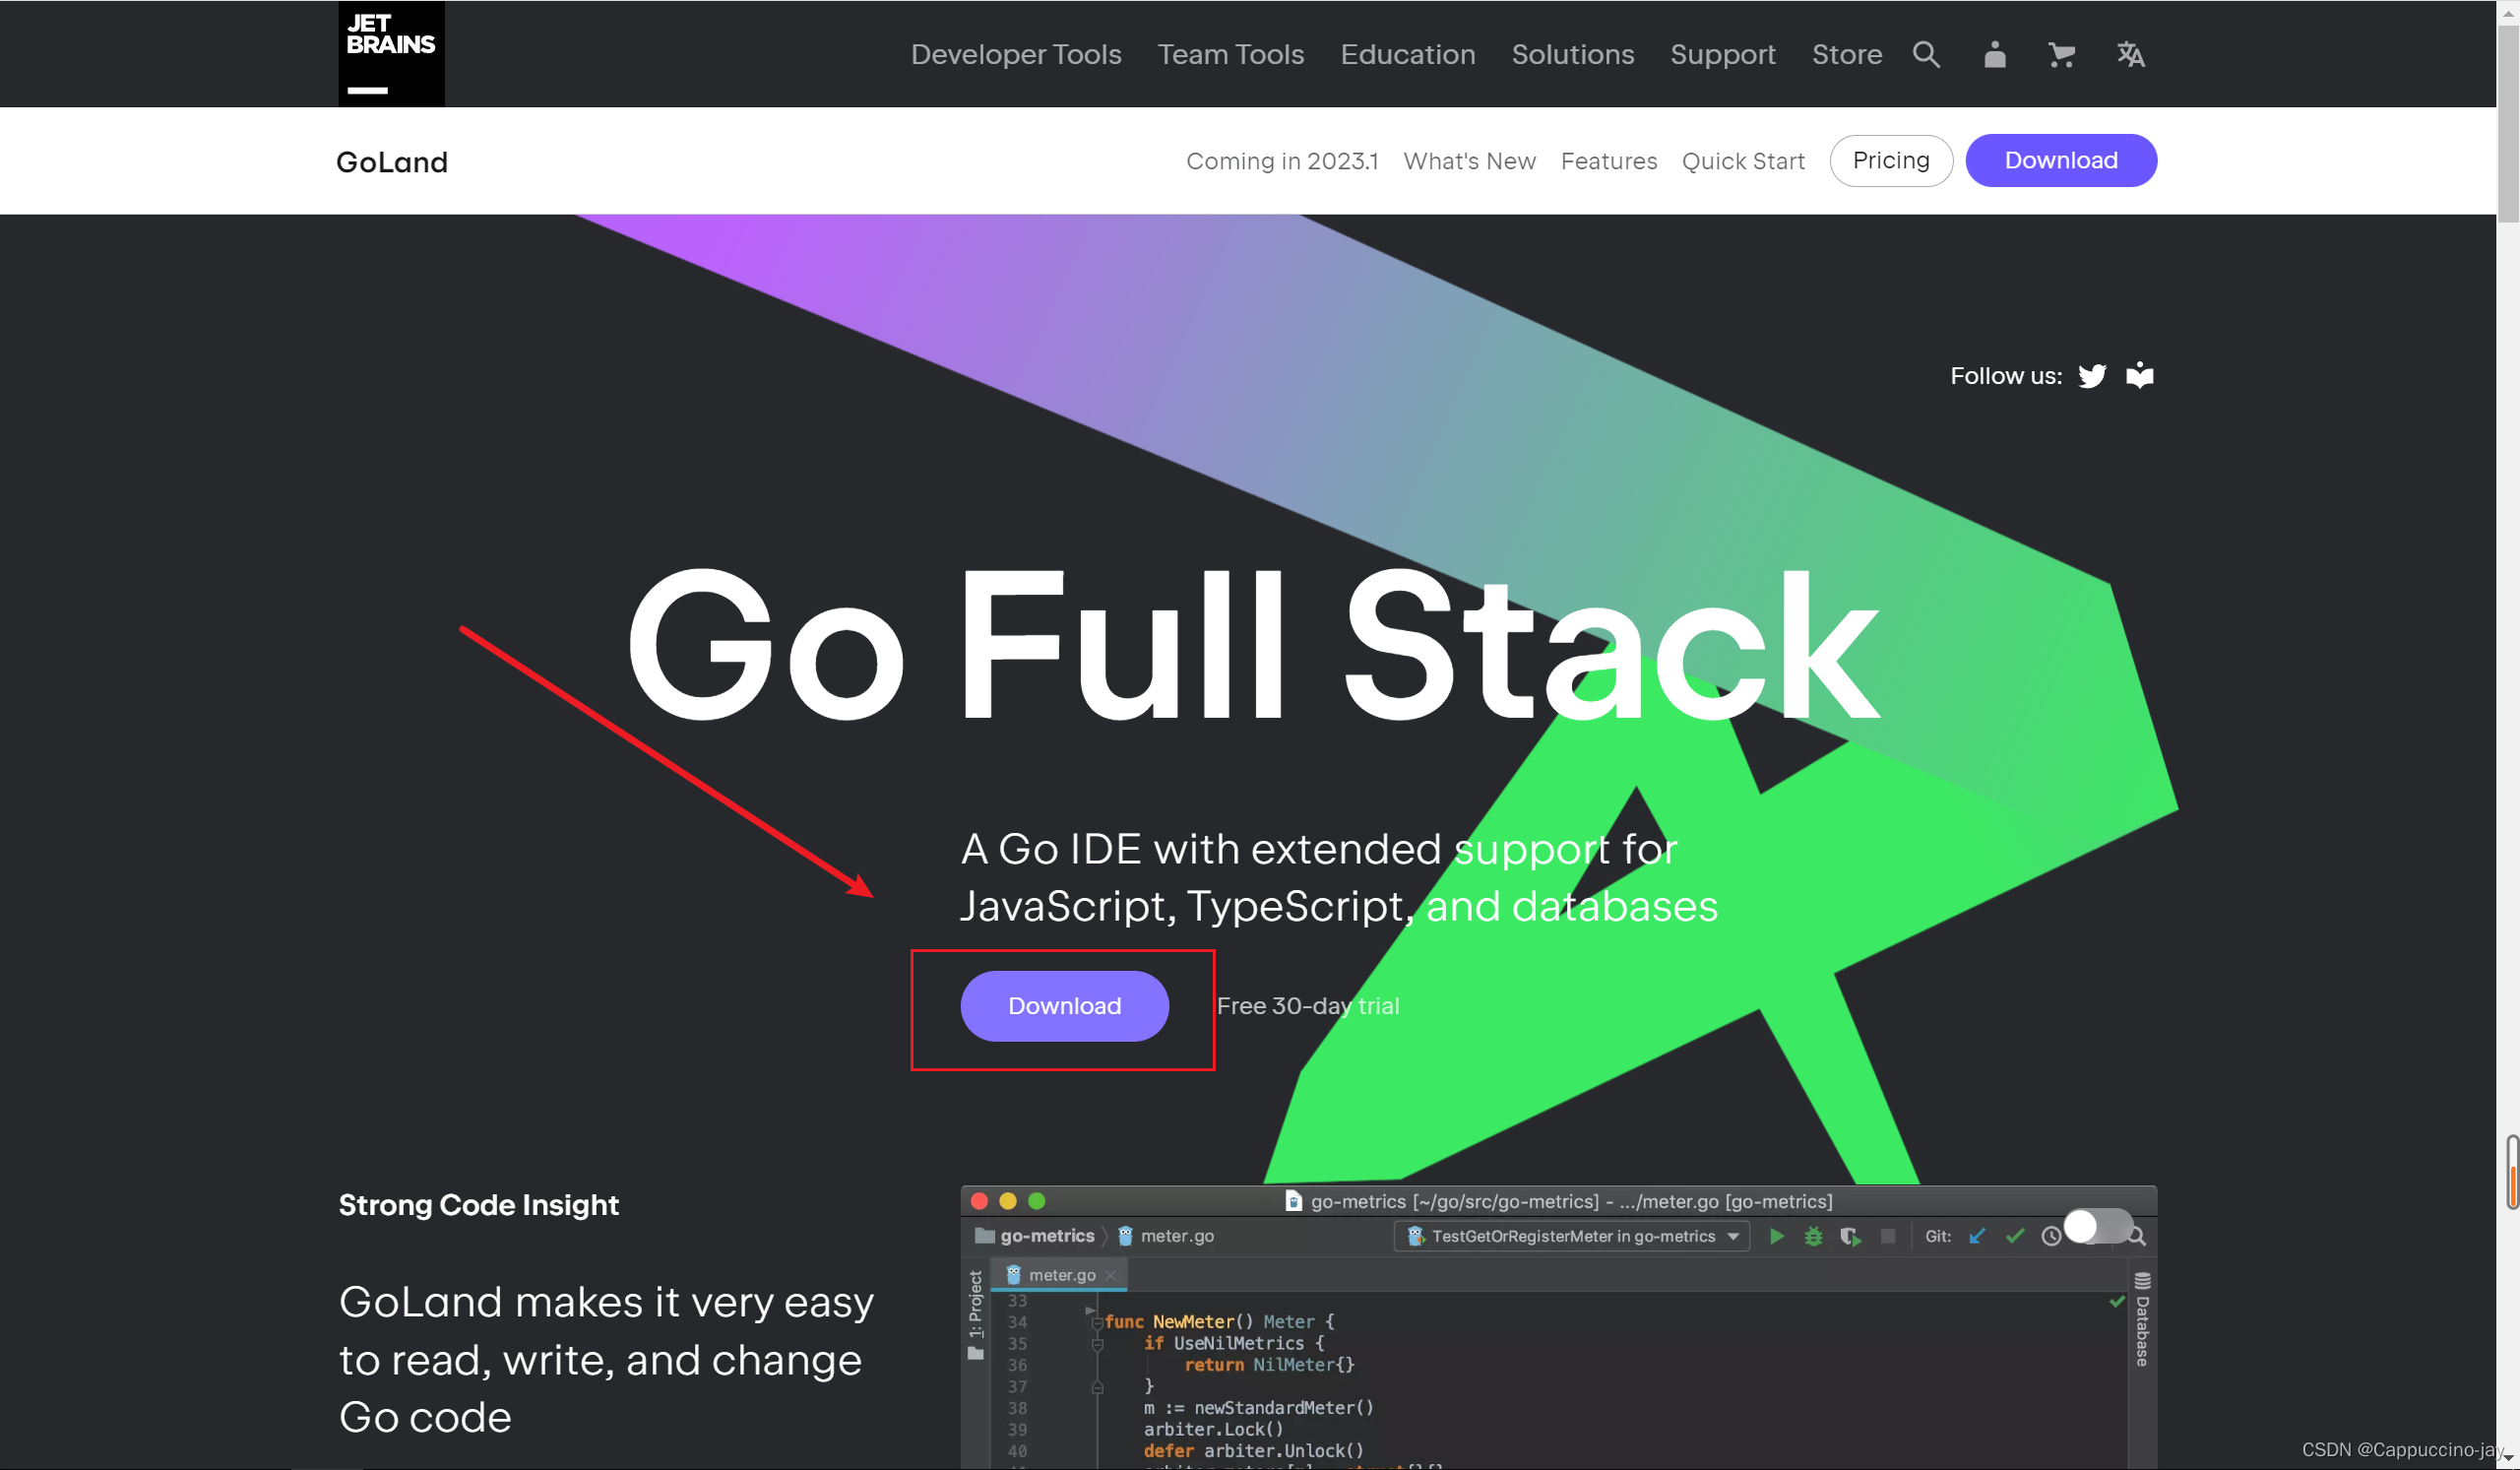Collapse the if UseNilMetrics fold marker

(x=1097, y=1345)
